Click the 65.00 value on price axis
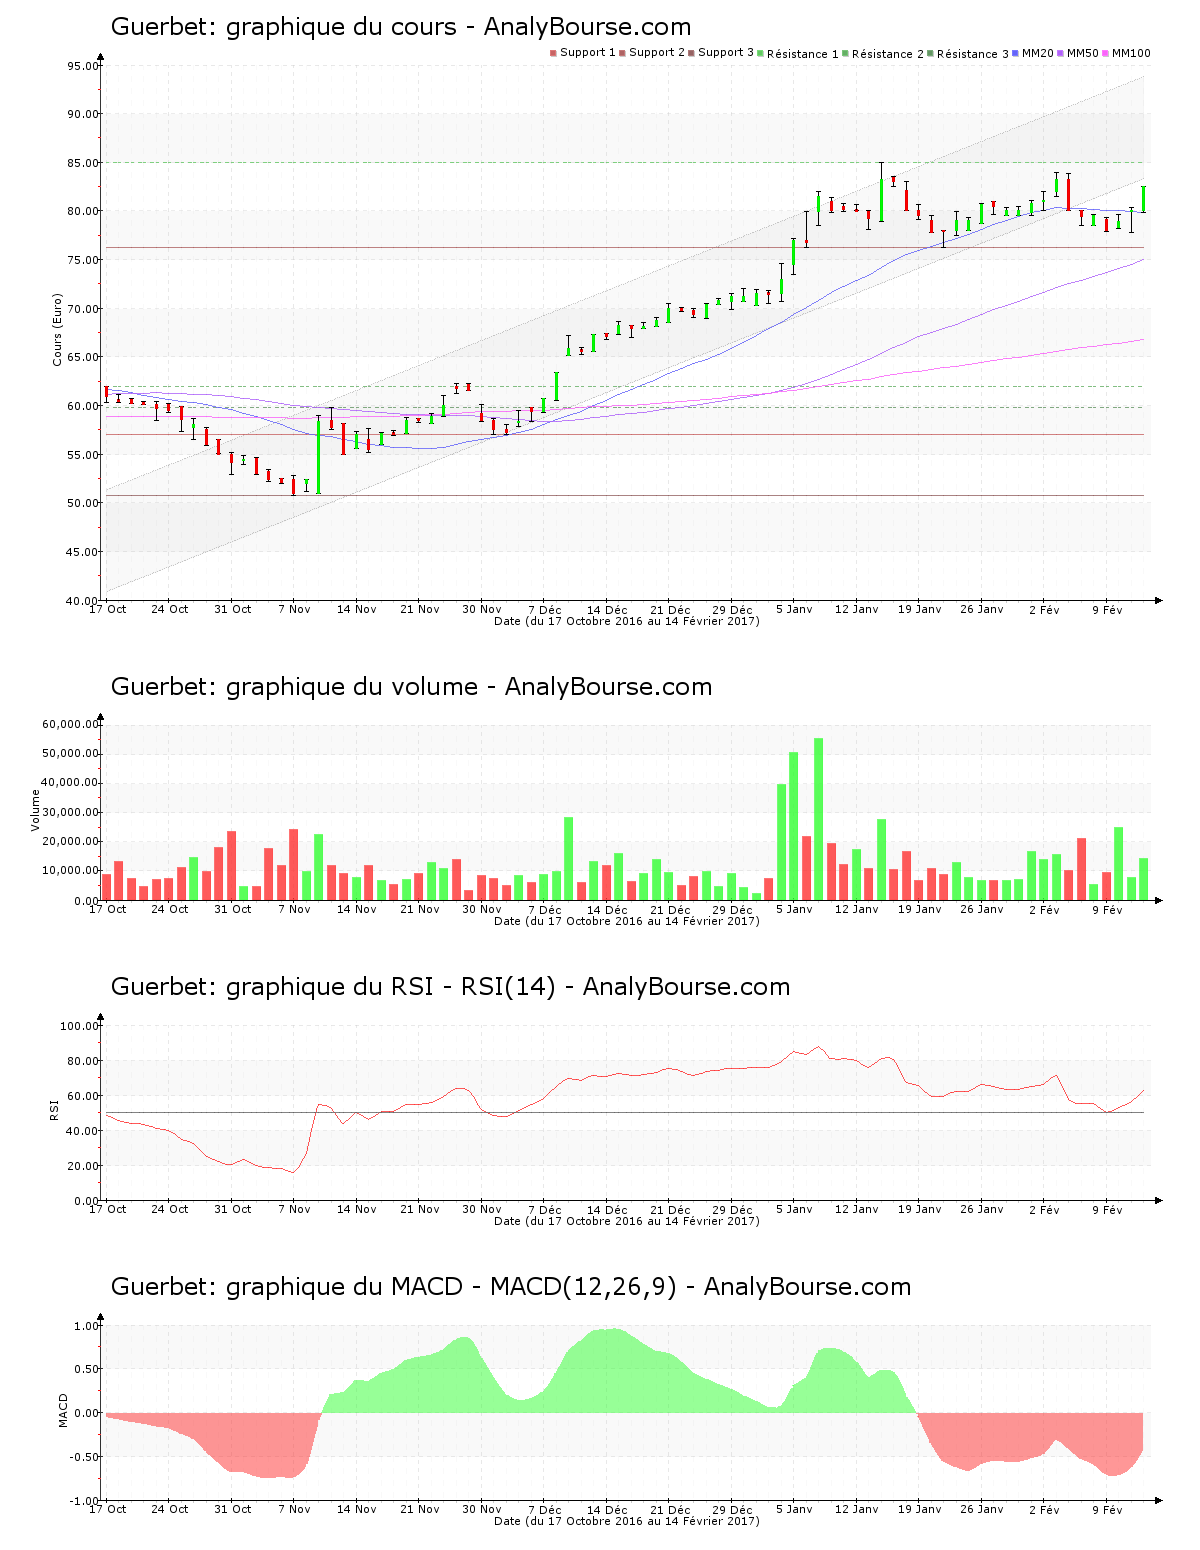The image size is (1200, 1550). click(x=83, y=357)
